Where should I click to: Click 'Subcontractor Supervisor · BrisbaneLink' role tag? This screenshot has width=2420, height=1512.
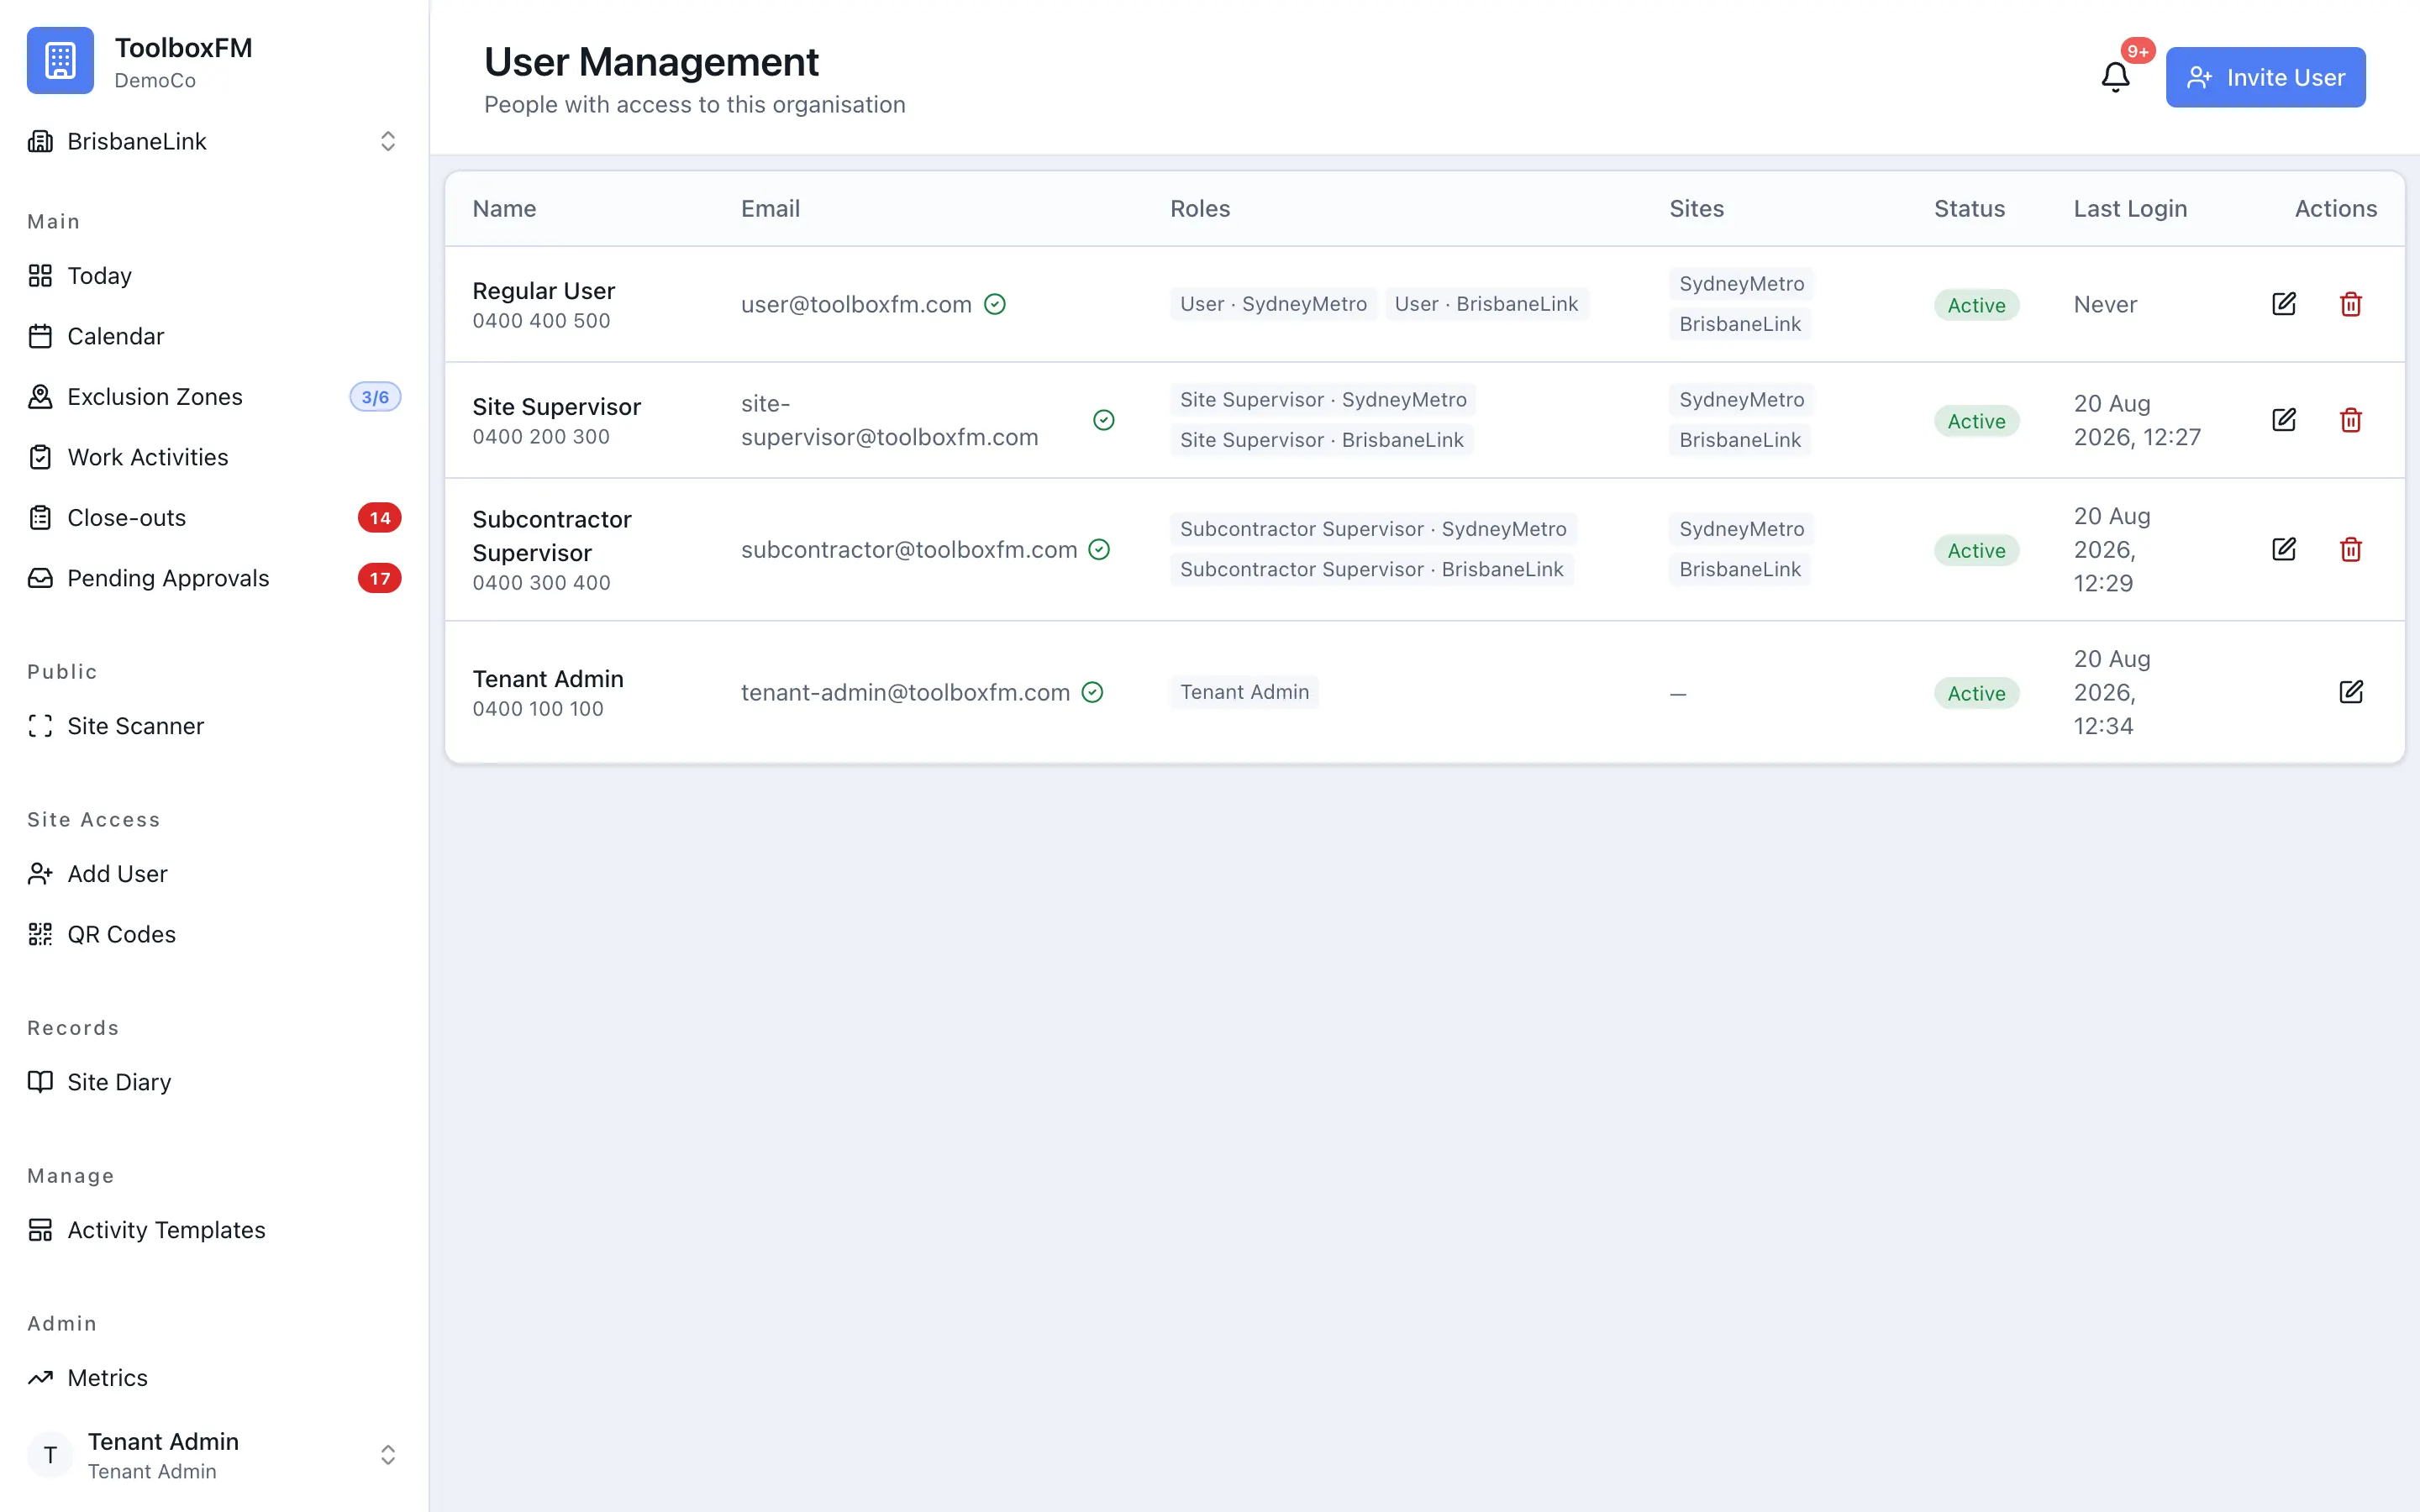click(1371, 569)
